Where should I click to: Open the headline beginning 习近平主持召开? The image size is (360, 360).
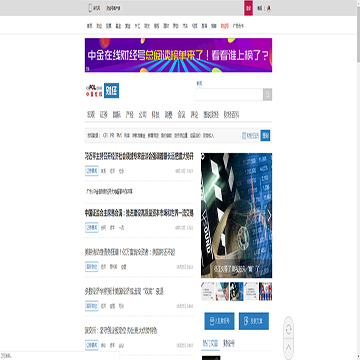pyautogui.click(x=139, y=157)
